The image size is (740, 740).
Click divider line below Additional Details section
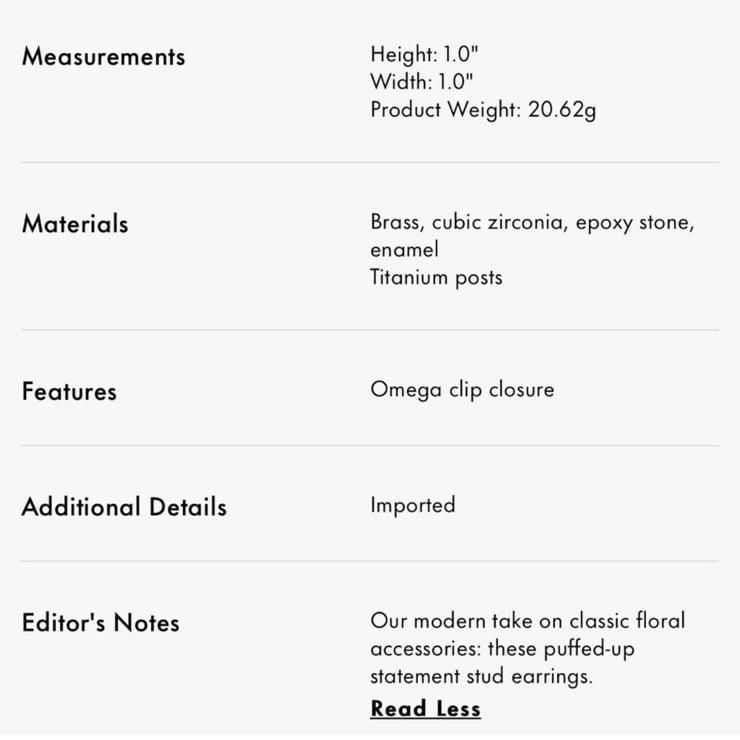370,561
